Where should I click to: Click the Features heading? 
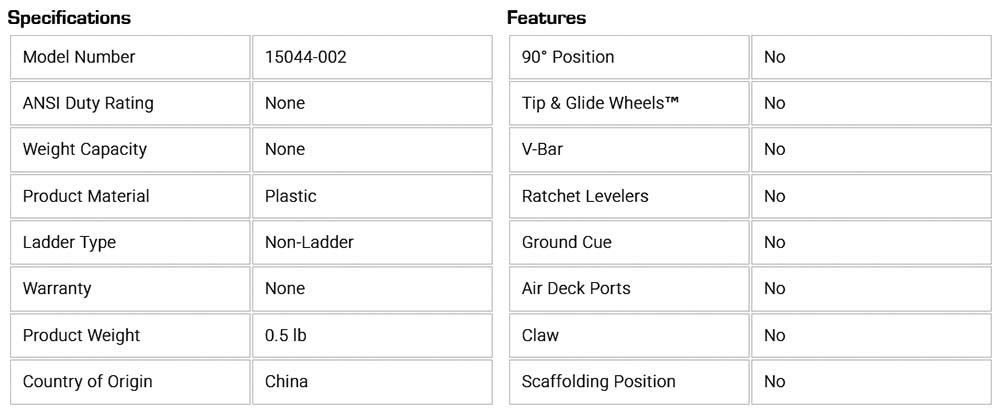[x=546, y=18]
